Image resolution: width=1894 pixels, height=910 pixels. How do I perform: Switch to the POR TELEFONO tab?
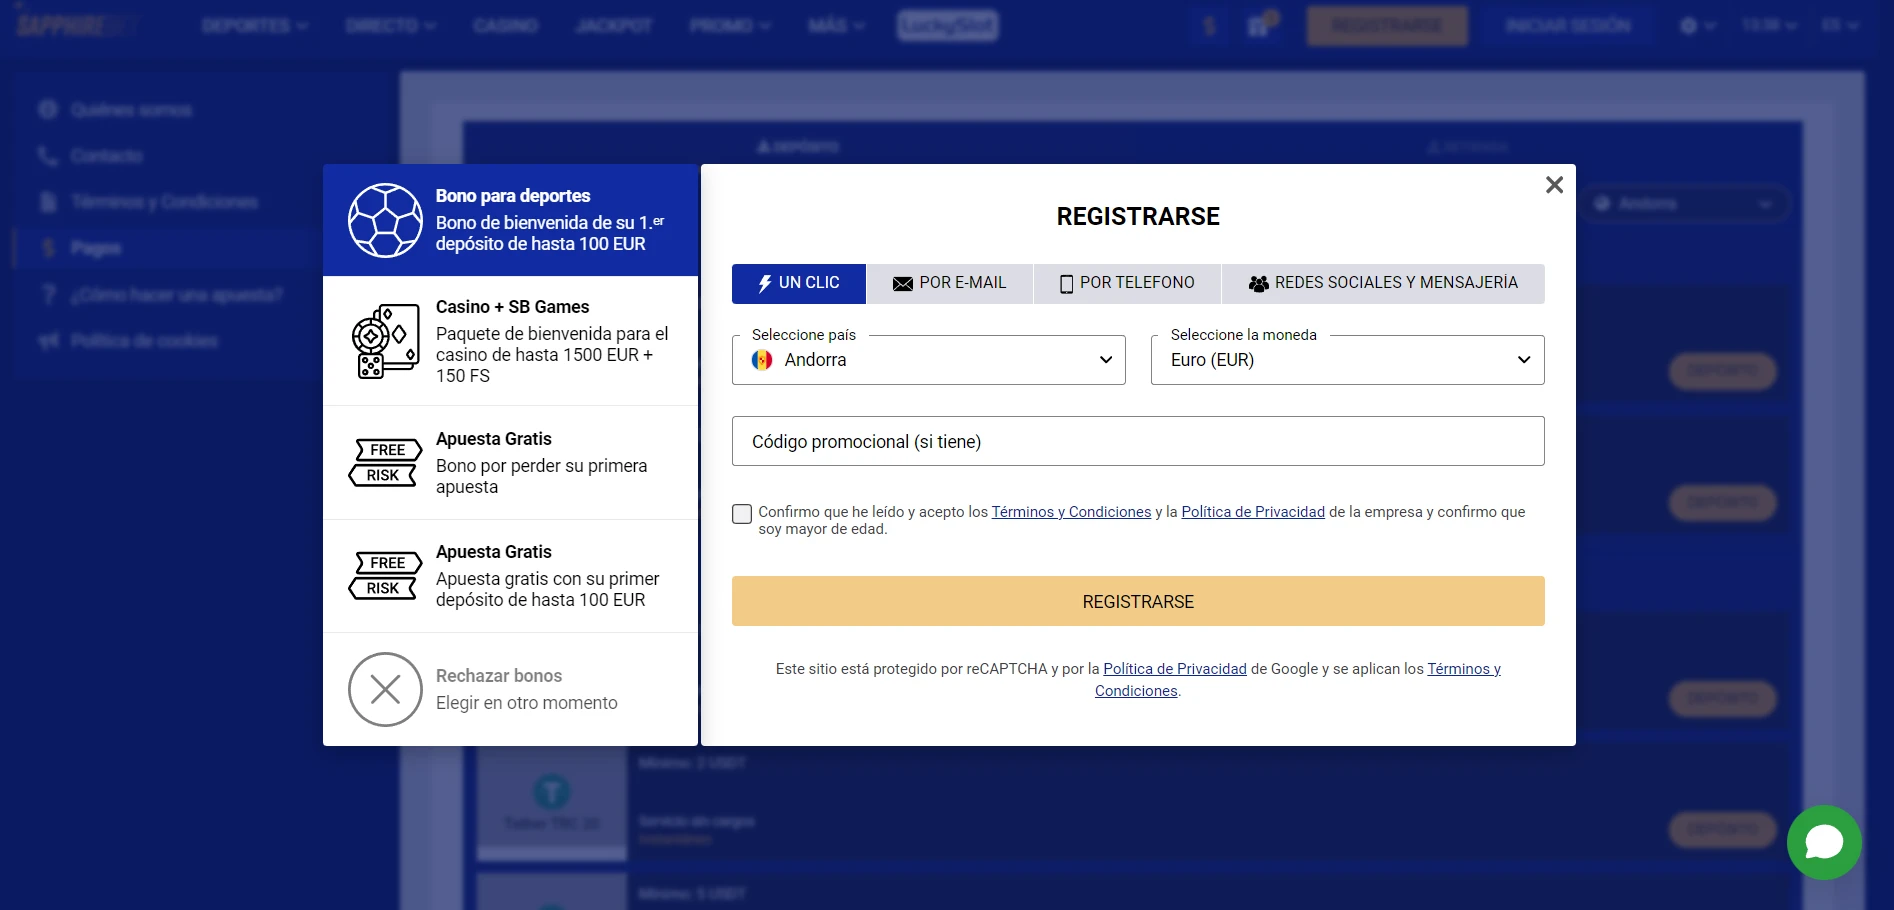click(x=1127, y=283)
